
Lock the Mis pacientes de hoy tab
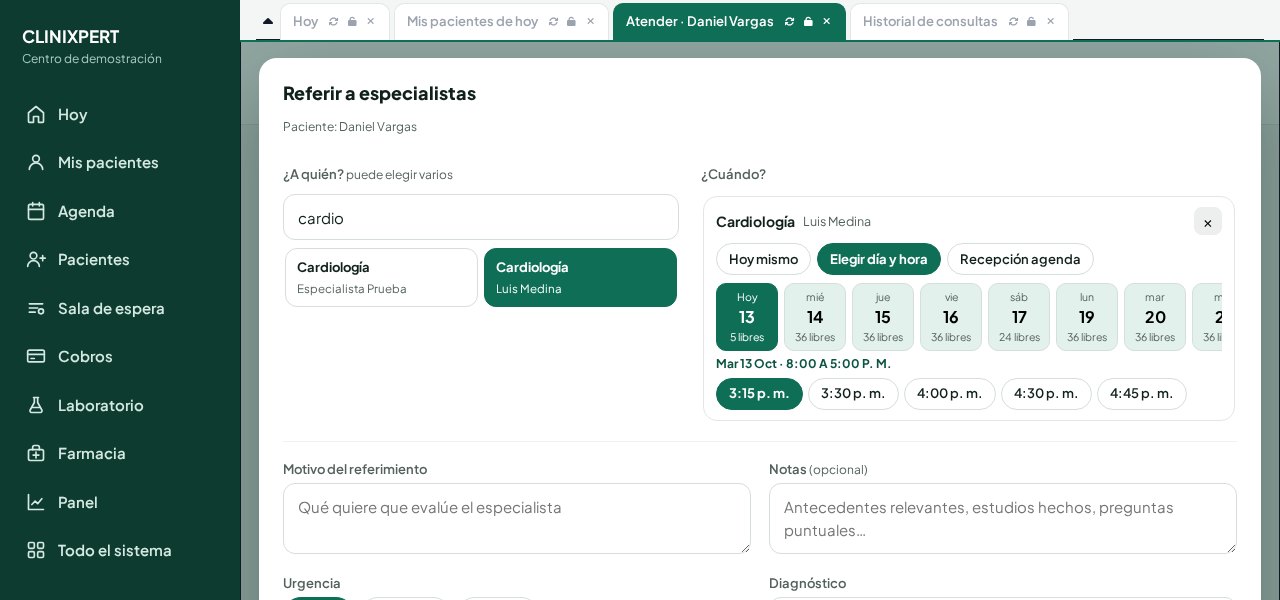pos(571,21)
